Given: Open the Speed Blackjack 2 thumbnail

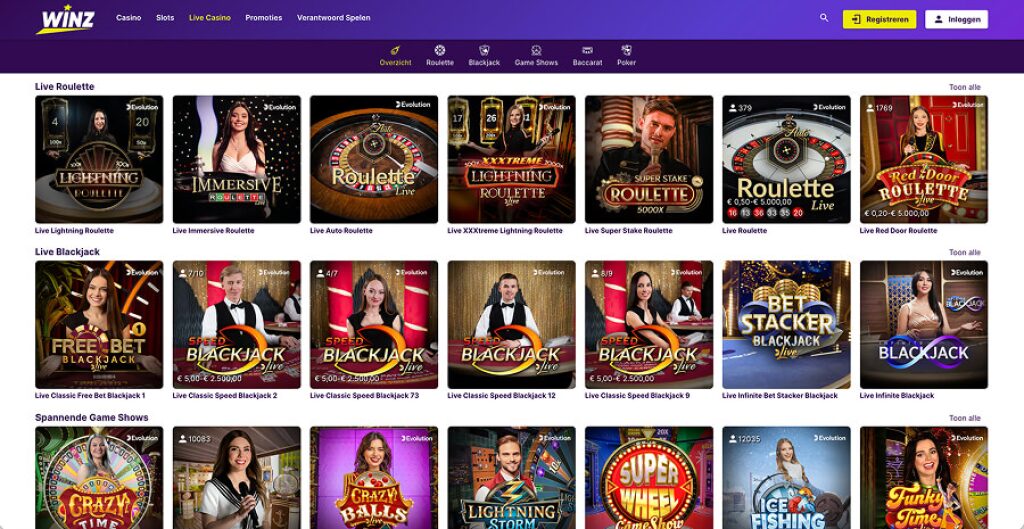Looking at the screenshot, I should coord(236,325).
